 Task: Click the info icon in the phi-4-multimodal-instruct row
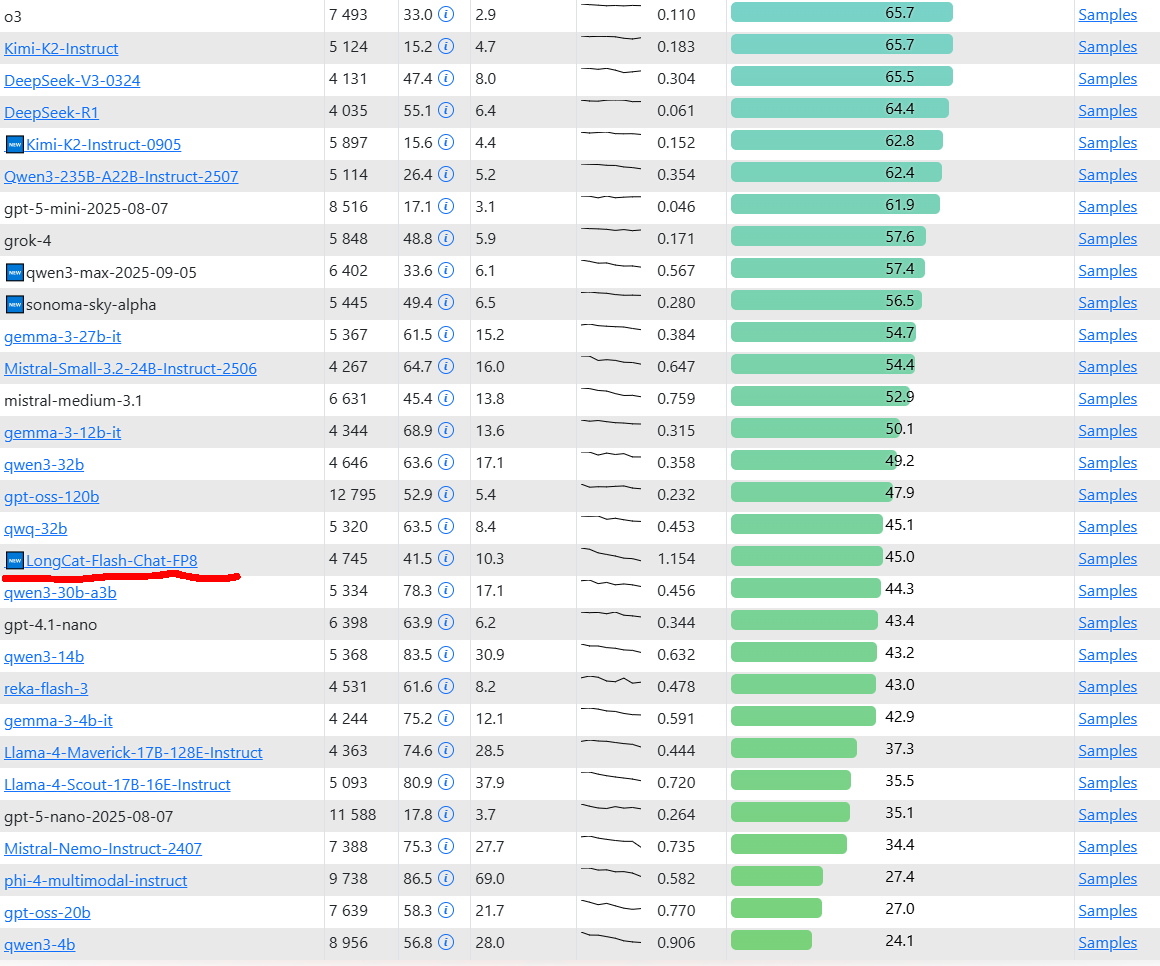click(x=445, y=878)
